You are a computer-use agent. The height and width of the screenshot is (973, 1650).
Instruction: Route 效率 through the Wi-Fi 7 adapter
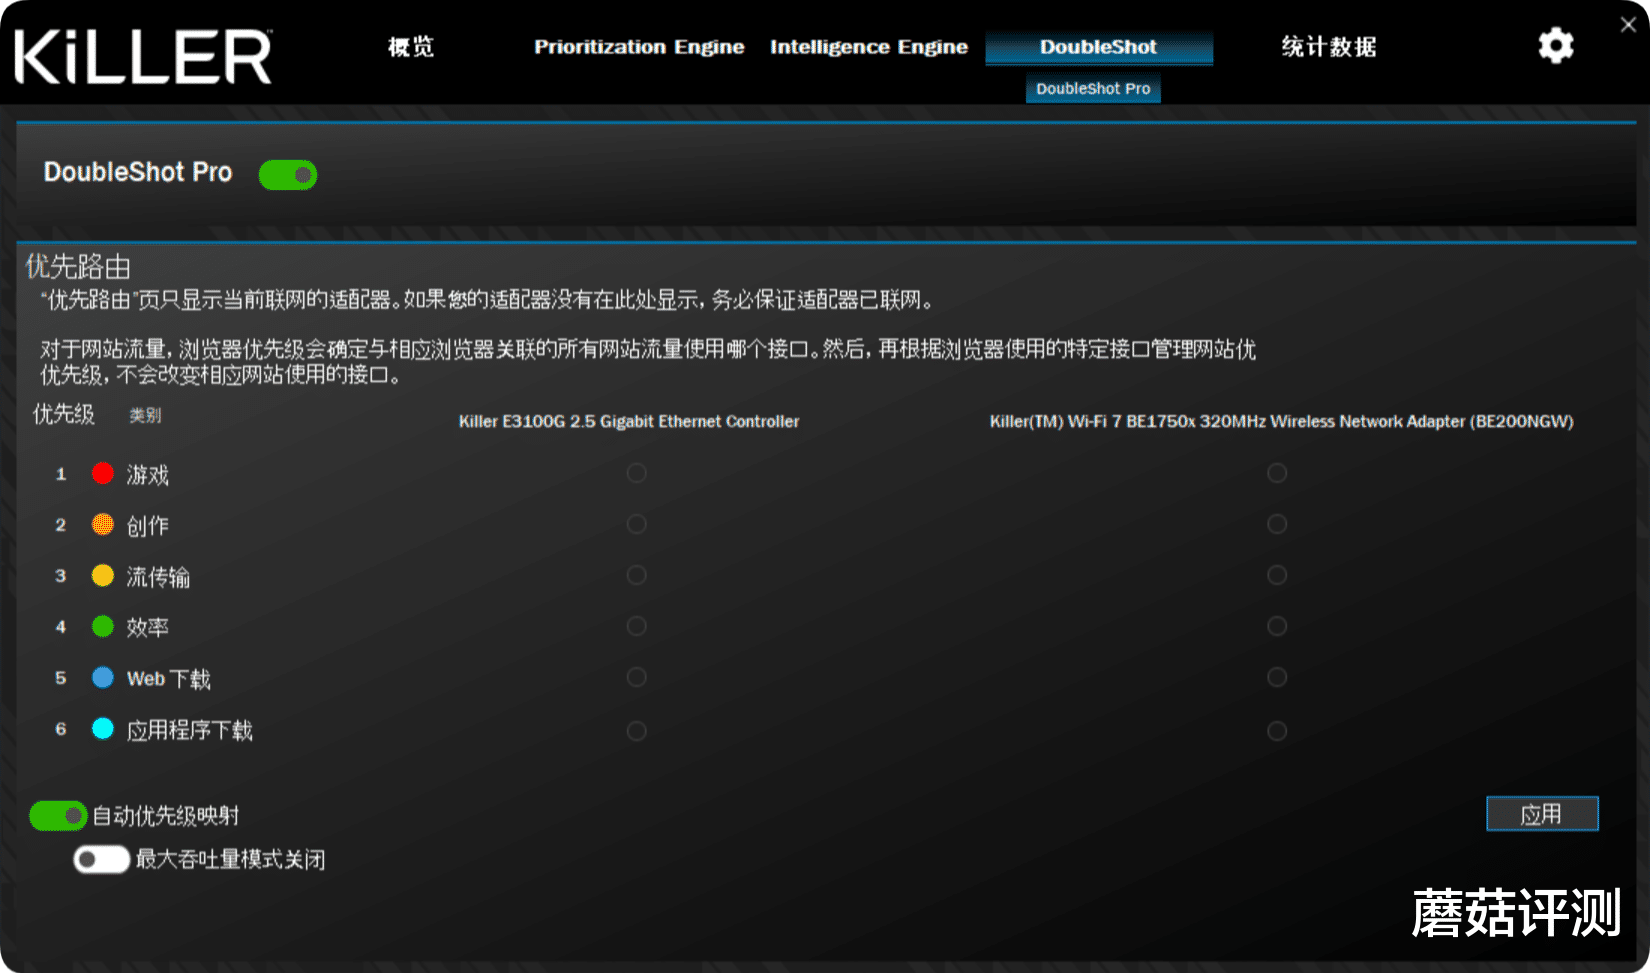click(x=1277, y=626)
